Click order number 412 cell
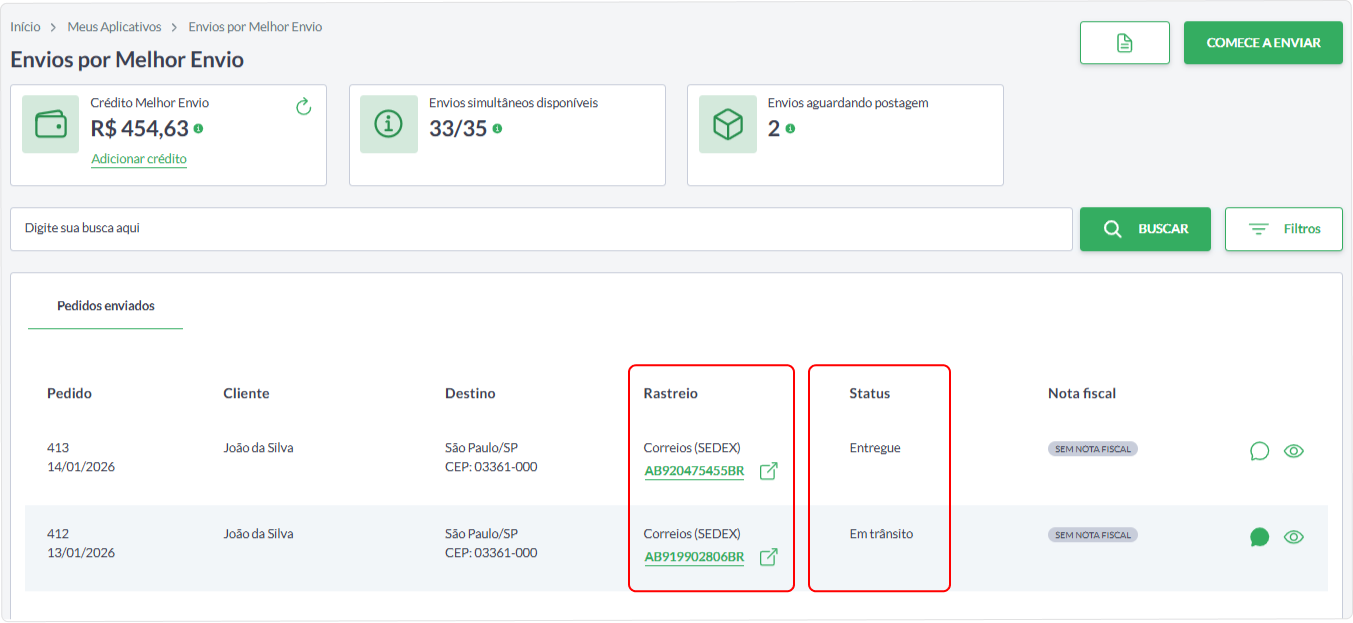Viewport: 1353px width, 623px height. [x=58, y=534]
